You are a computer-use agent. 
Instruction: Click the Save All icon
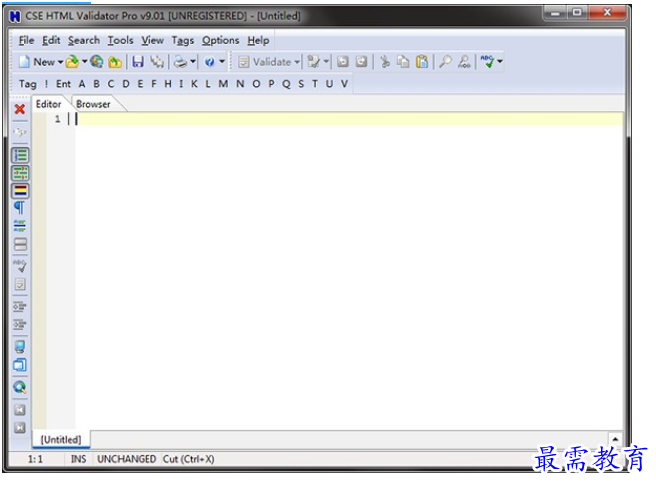click(157, 62)
